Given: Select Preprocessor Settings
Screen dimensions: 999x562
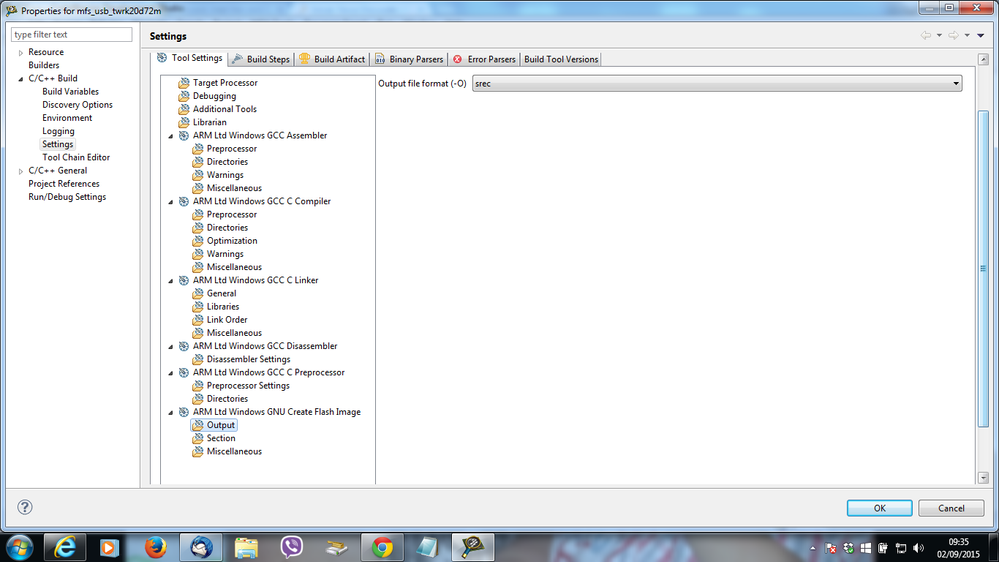Looking at the screenshot, I should [248, 385].
